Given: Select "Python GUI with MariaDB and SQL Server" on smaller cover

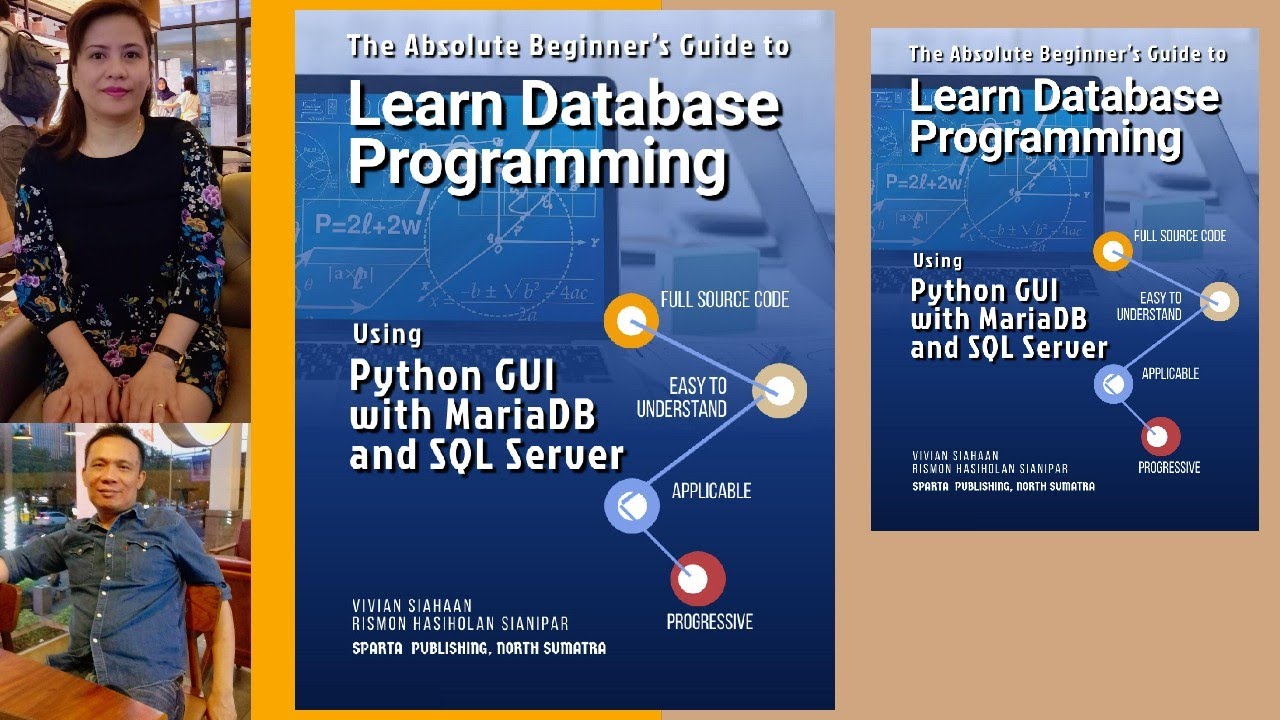Looking at the screenshot, I should [1009, 319].
